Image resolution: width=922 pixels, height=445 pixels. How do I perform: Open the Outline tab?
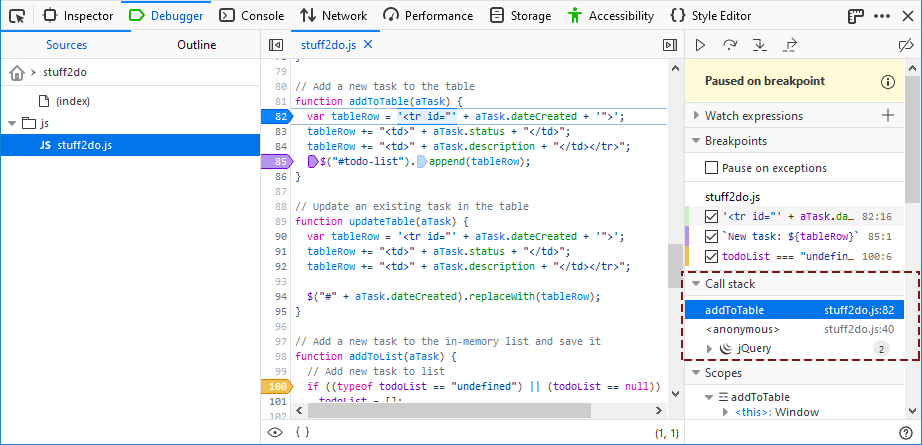[196, 45]
